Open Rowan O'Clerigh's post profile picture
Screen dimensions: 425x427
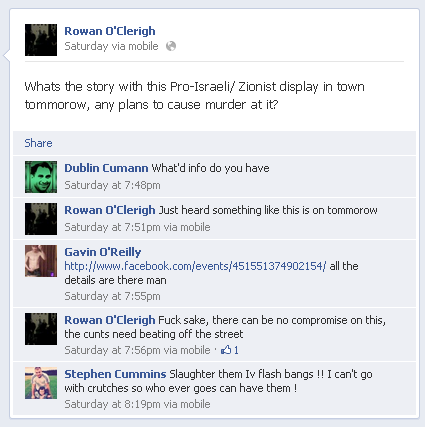[41, 40]
